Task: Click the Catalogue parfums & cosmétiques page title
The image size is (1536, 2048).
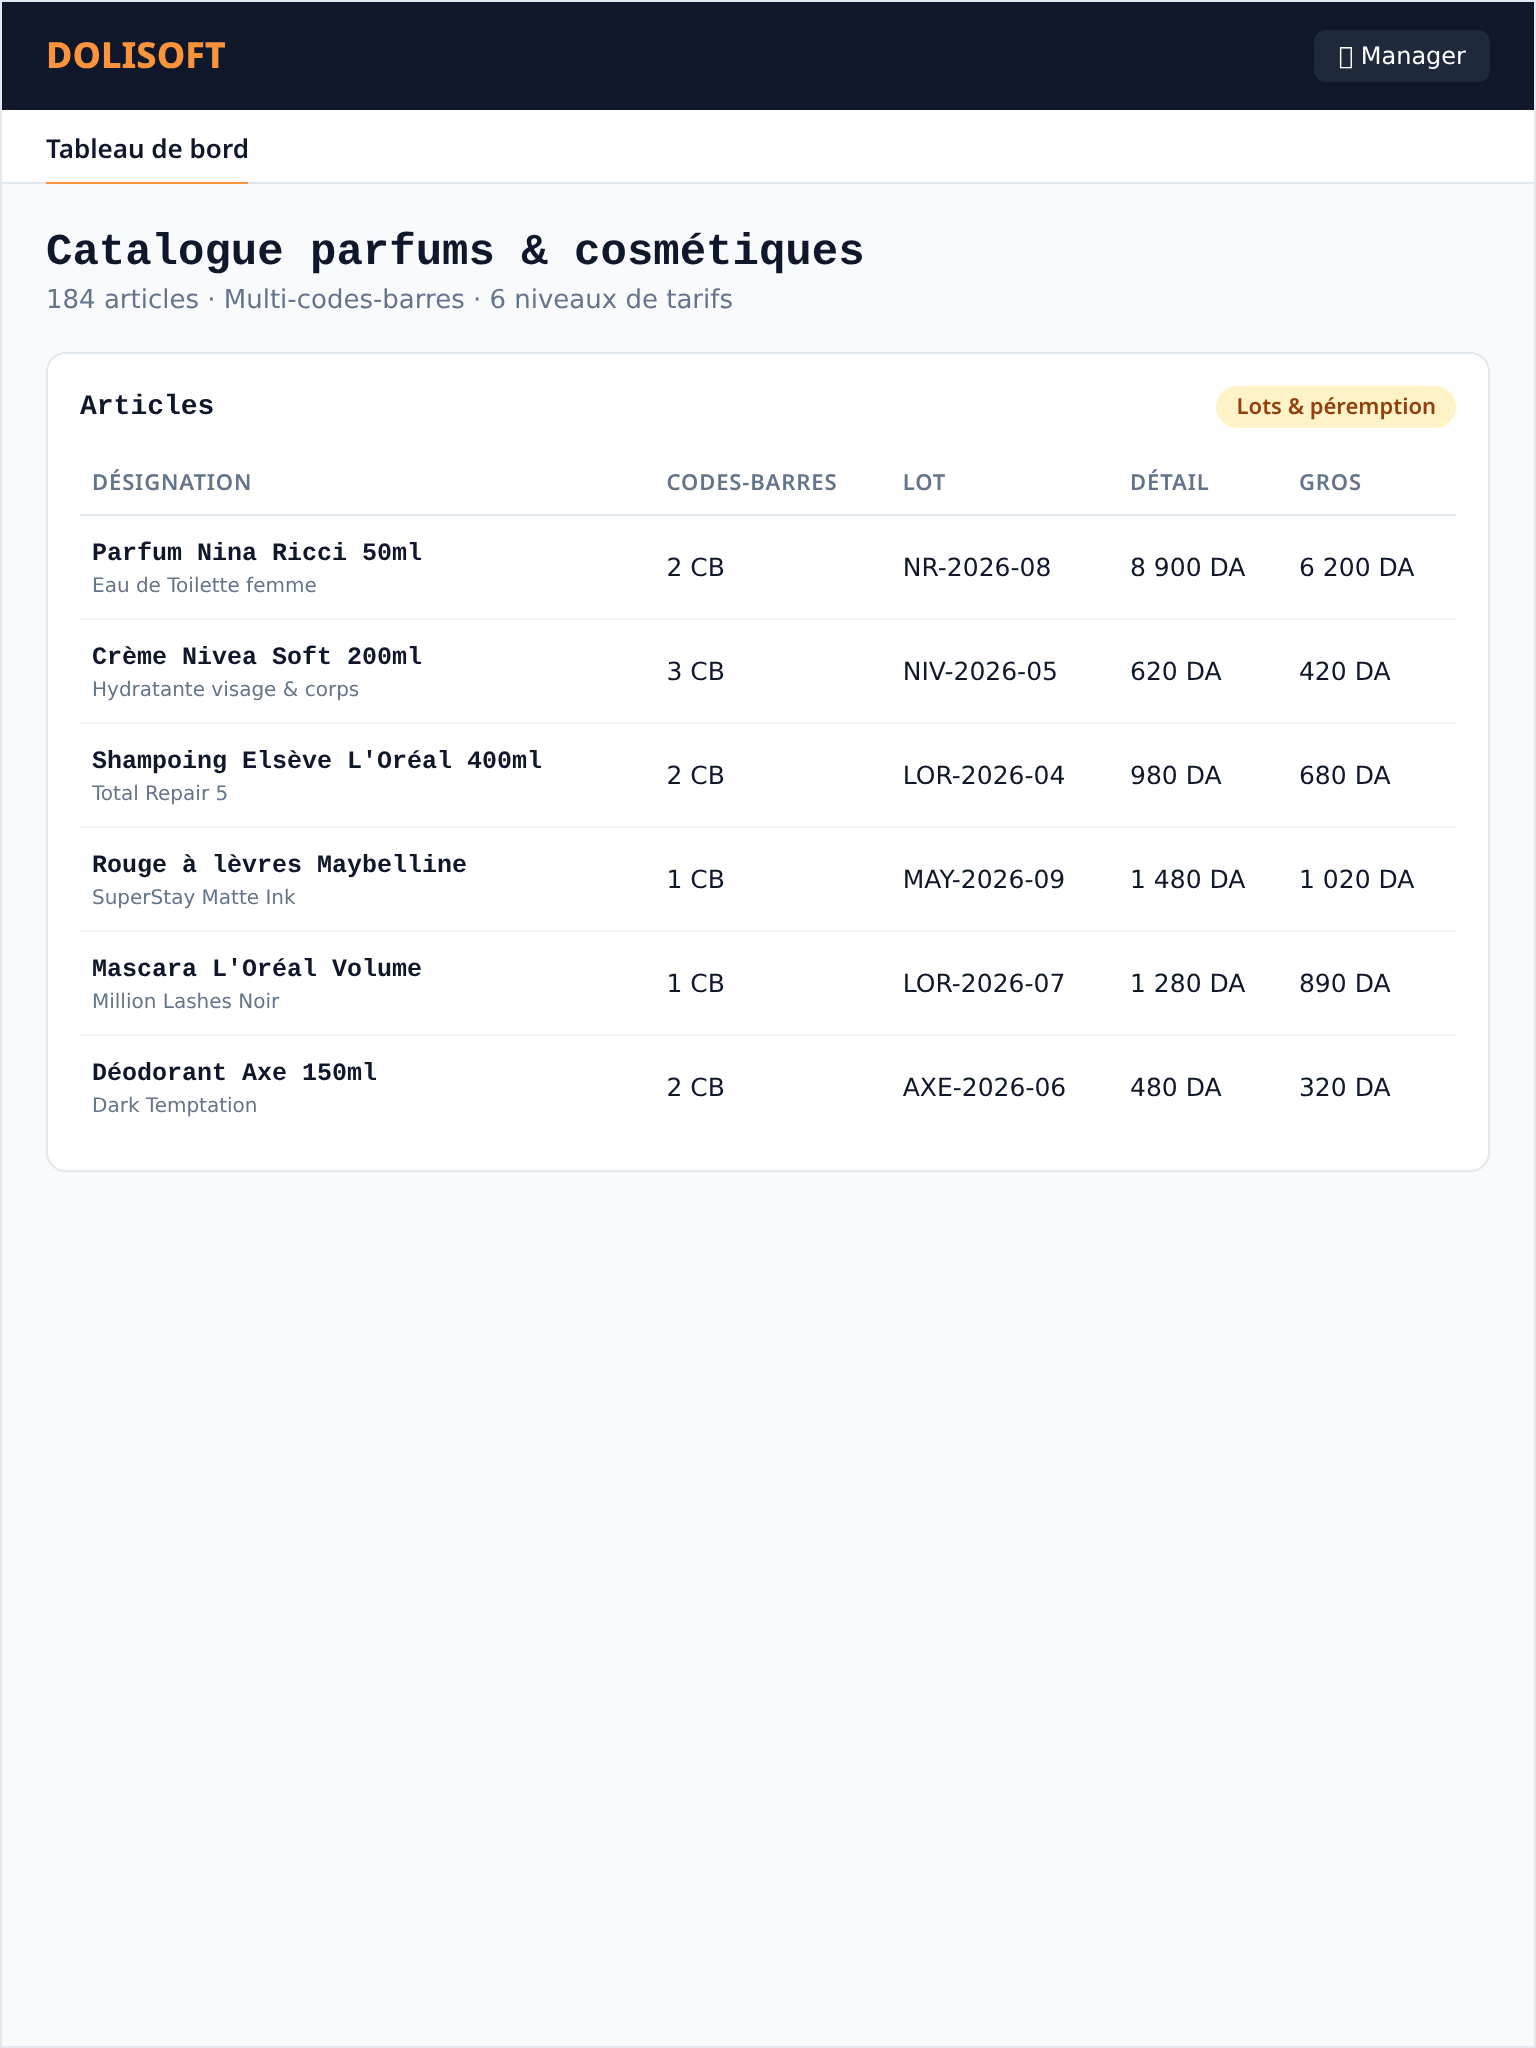Action: tap(455, 251)
